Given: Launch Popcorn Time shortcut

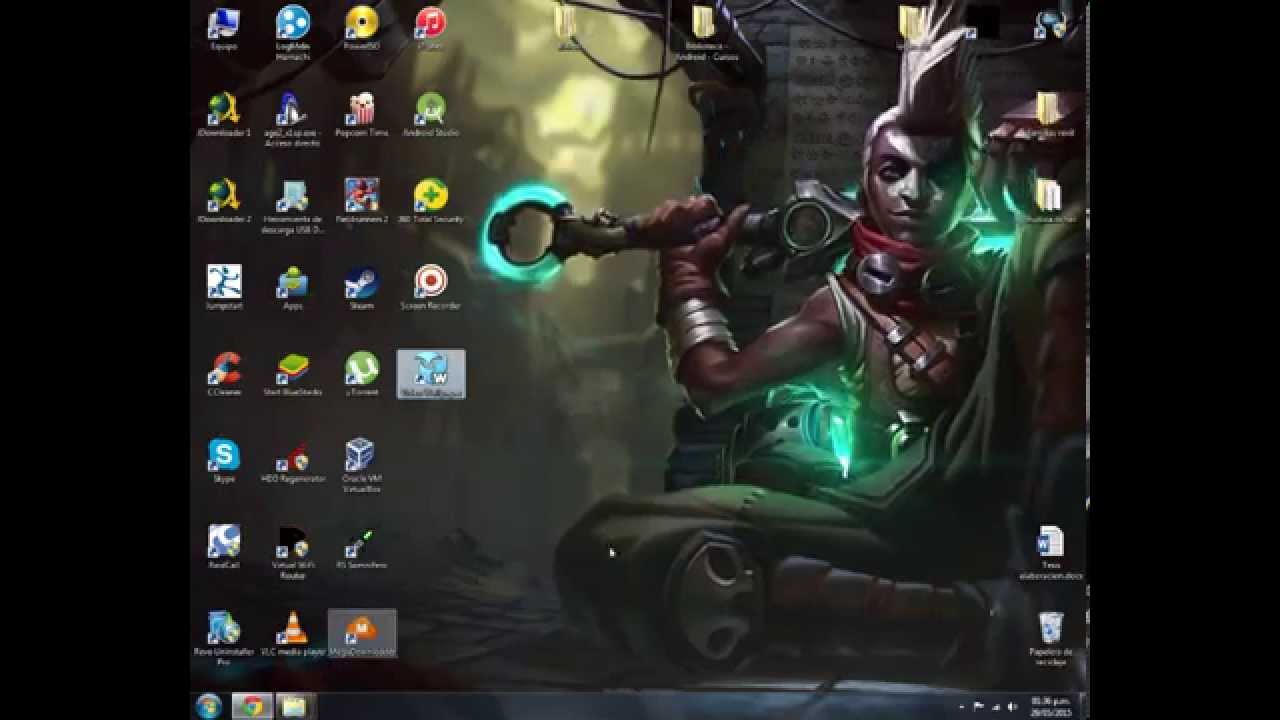Looking at the screenshot, I should (361, 114).
